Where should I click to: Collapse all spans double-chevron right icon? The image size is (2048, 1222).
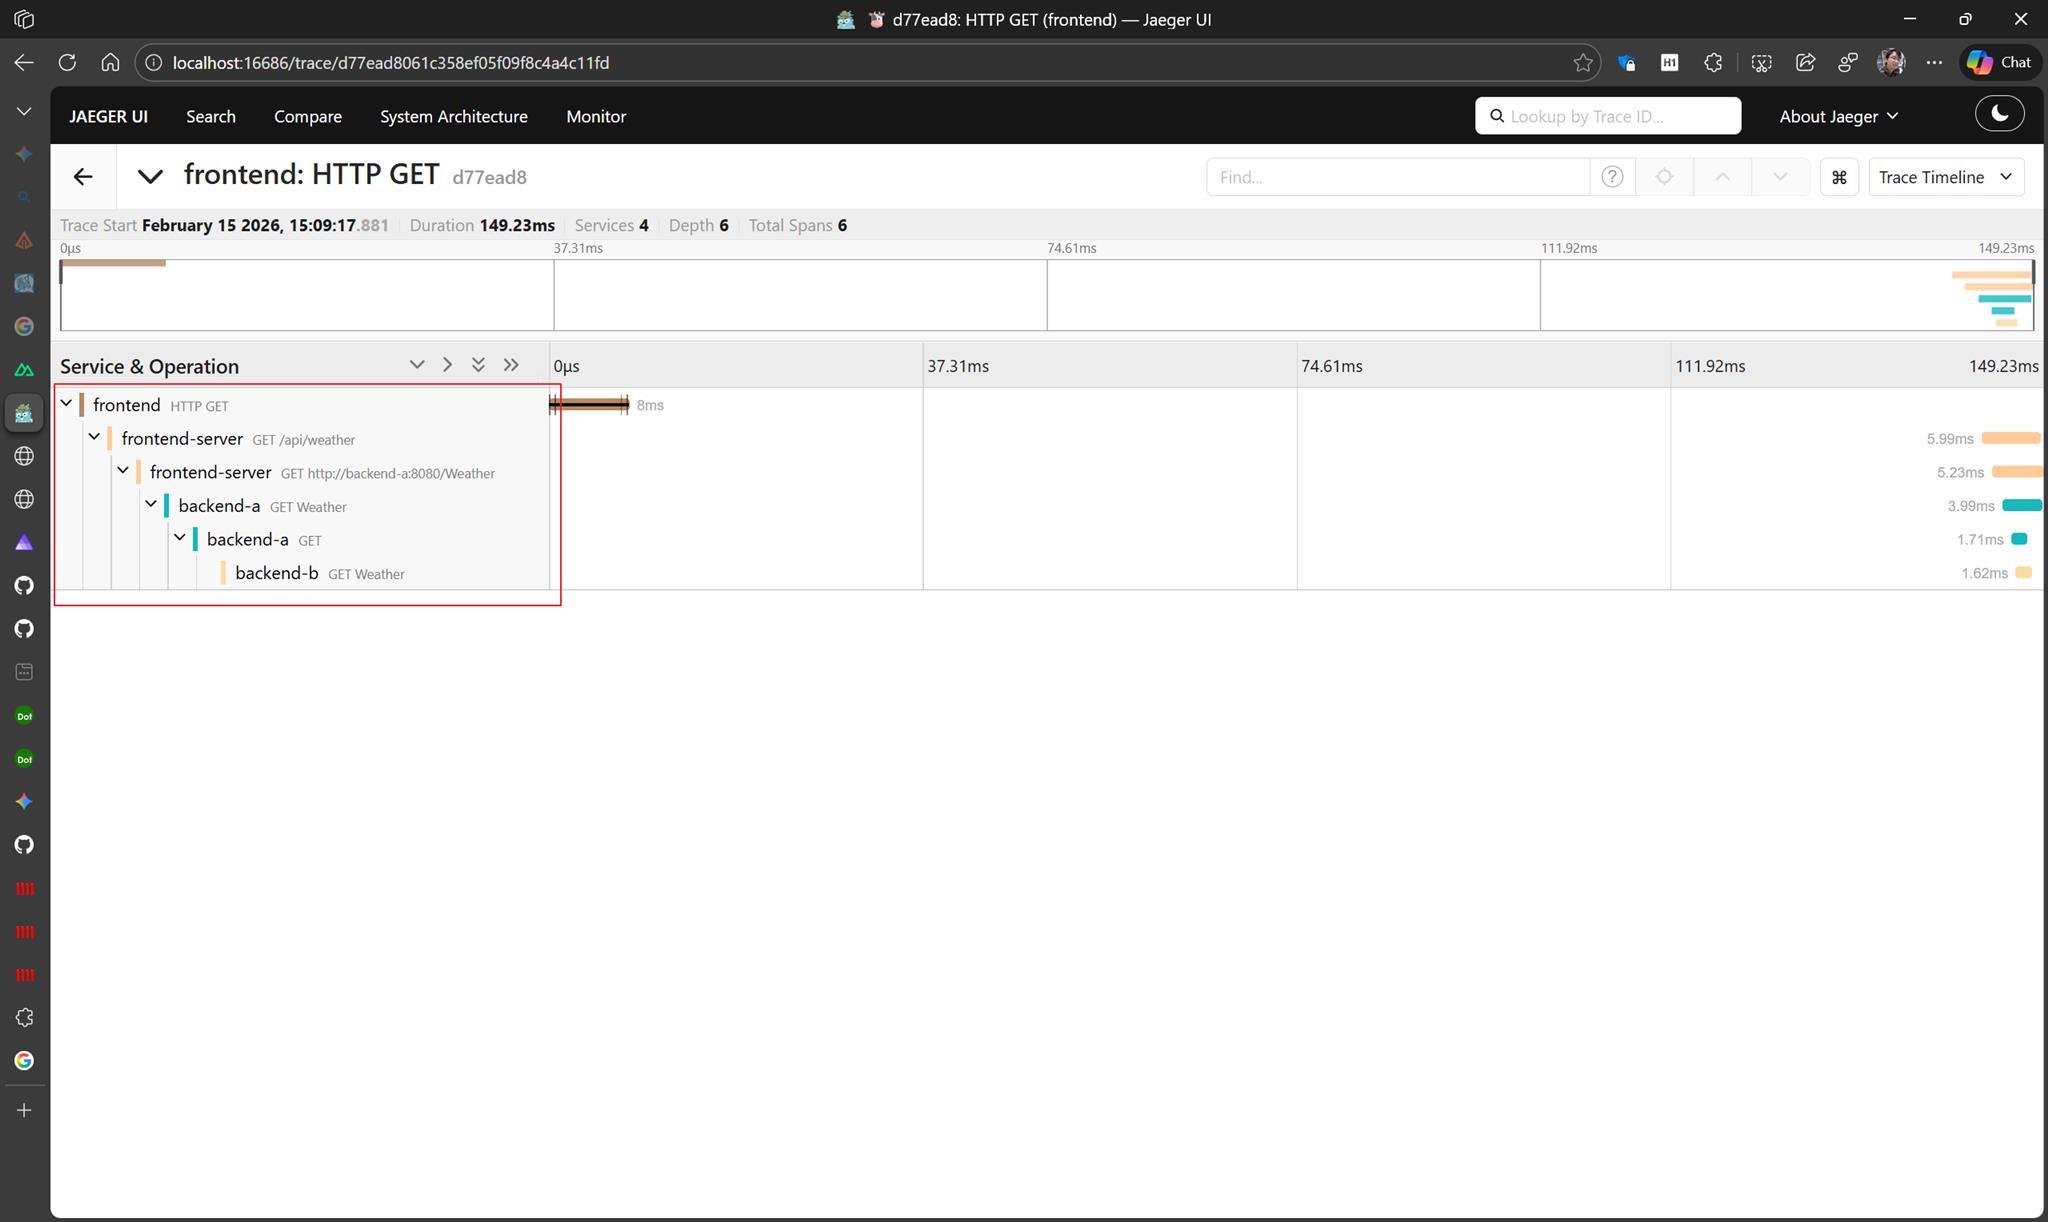coord(511,365)
